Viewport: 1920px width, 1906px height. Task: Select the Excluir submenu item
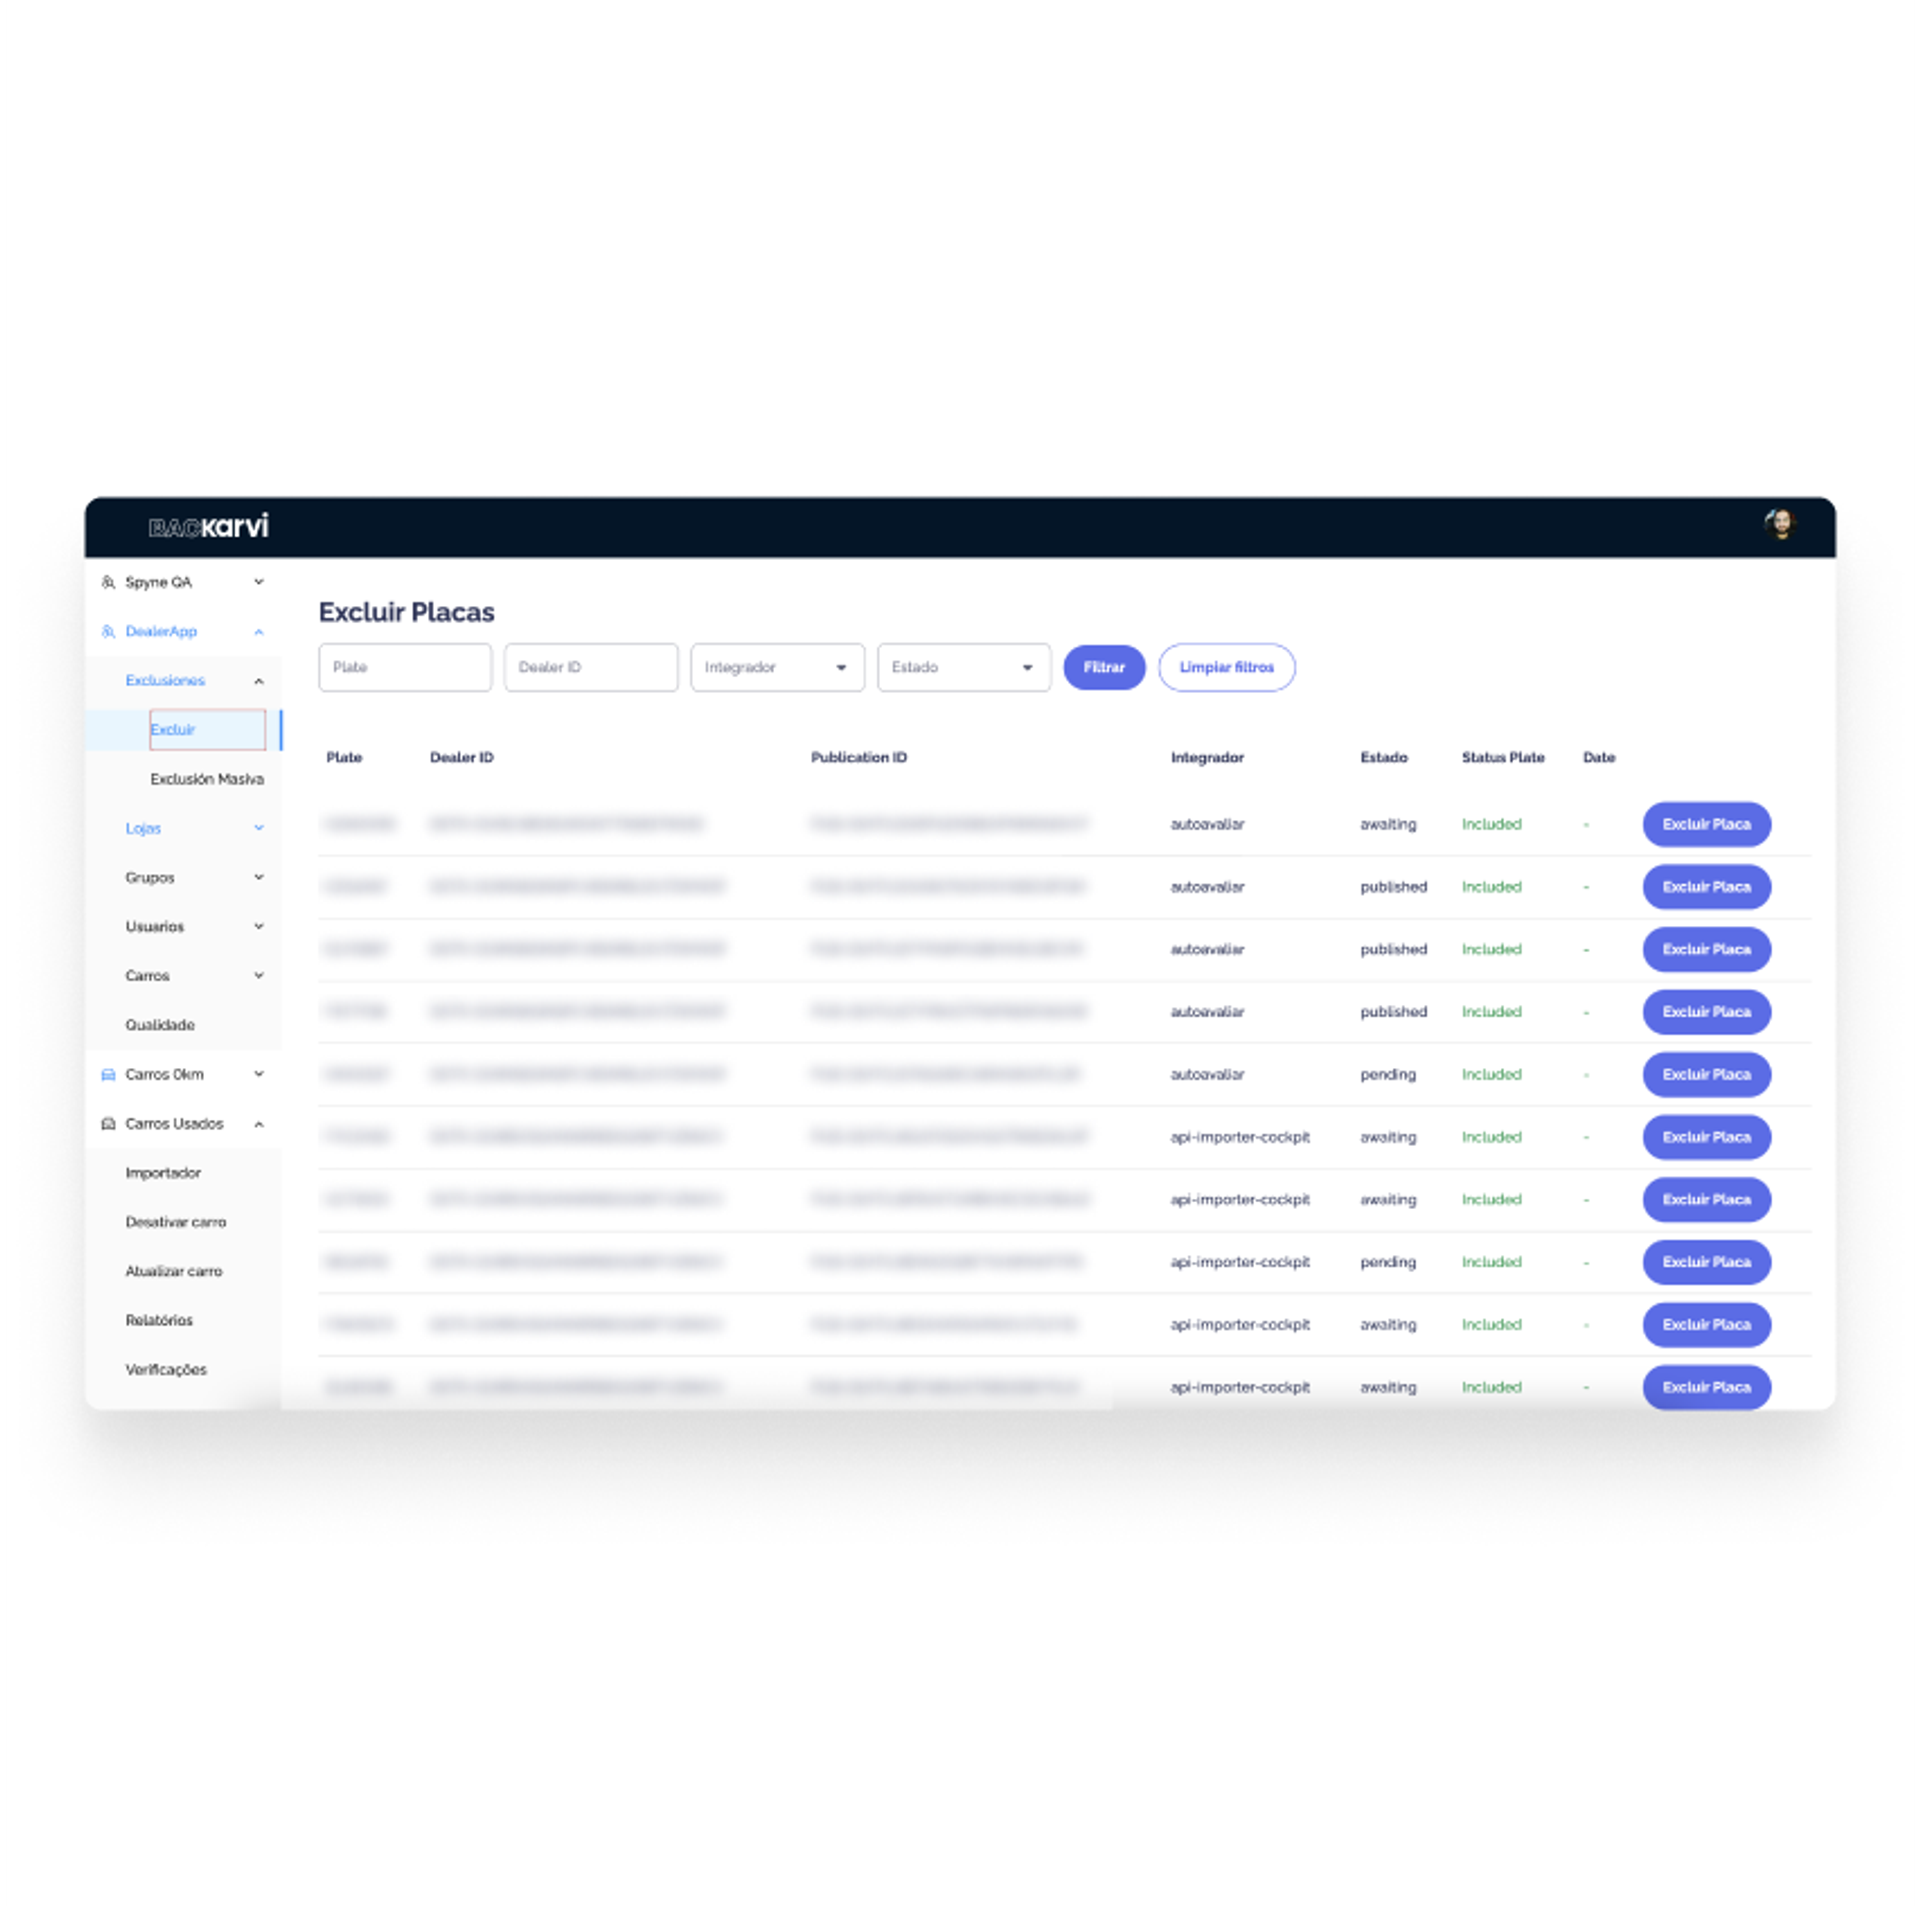tap(175, 726)
